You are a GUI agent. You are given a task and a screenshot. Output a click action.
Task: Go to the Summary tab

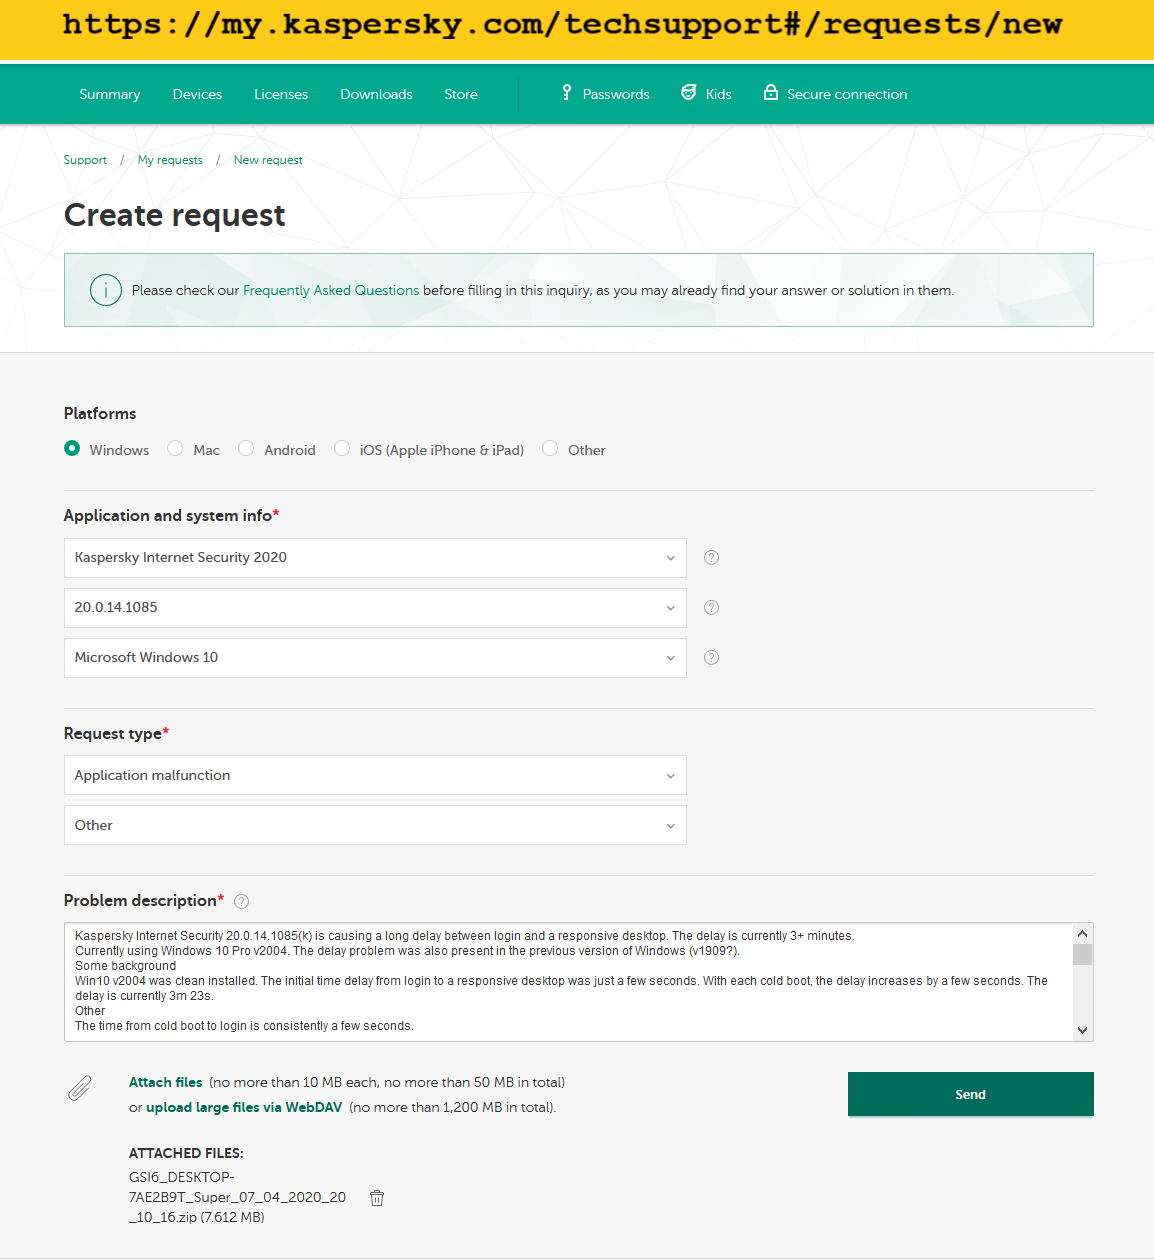[110, 94]
